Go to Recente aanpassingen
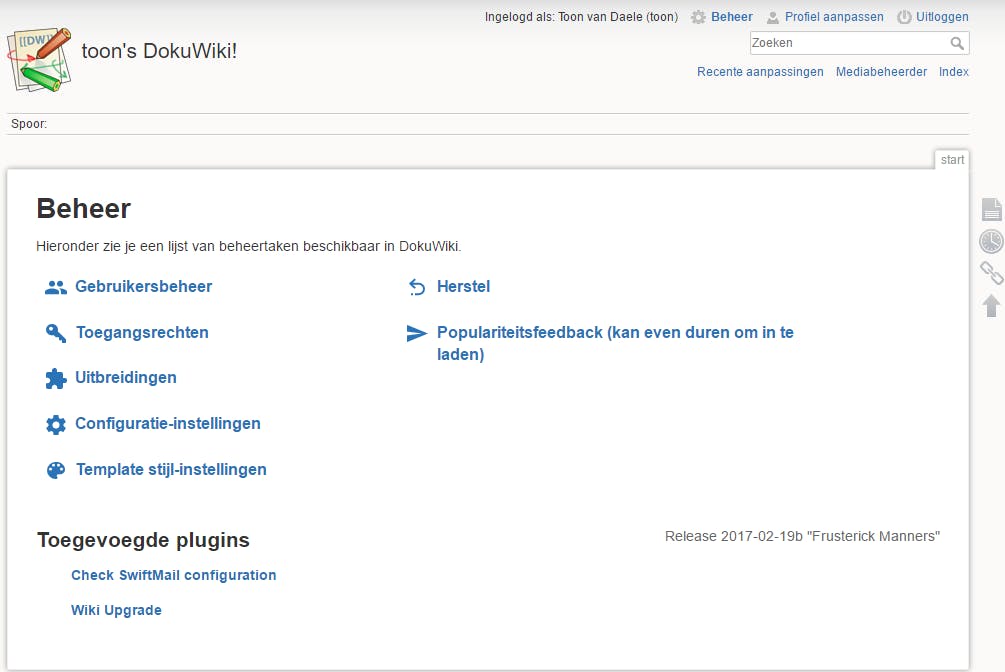 point(760,72)
